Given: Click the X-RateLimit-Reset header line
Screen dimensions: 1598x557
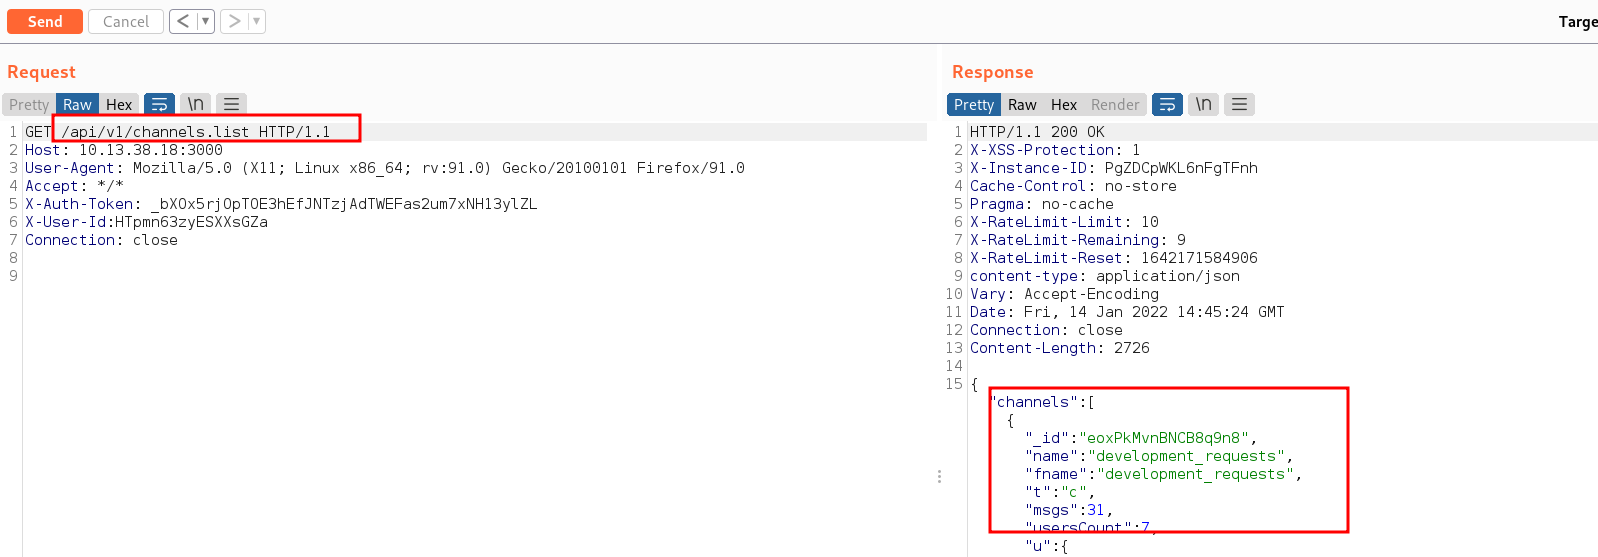Looking at the screenshot, I should click(1114, 258).
